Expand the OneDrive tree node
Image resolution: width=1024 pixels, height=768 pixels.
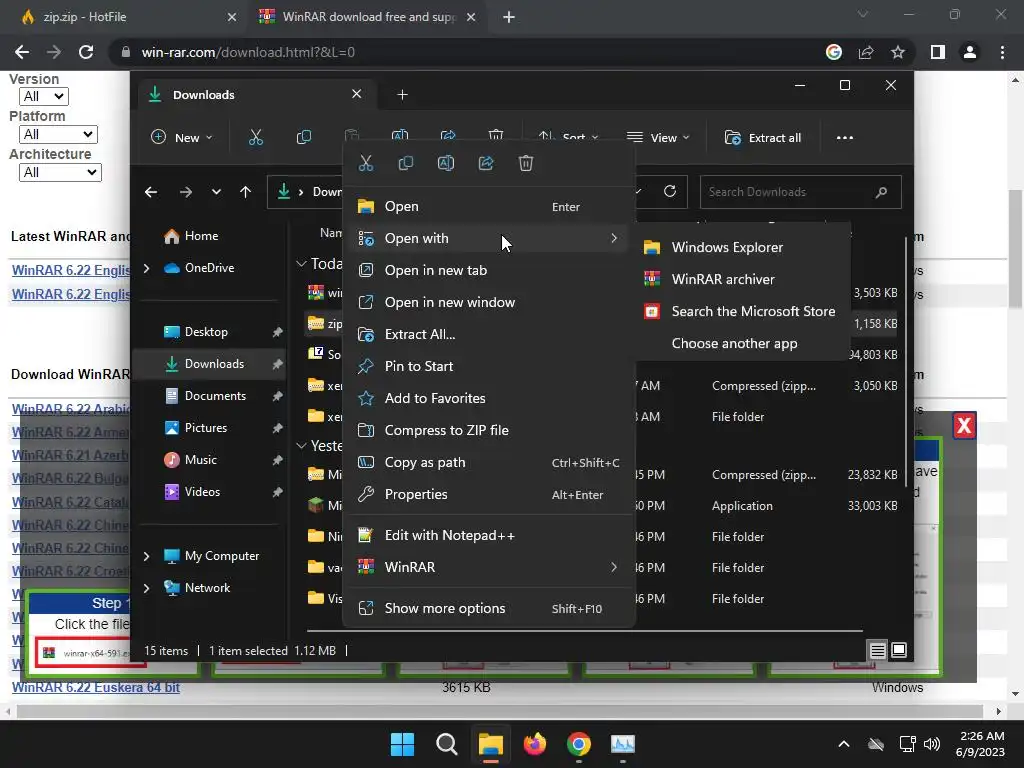(146, 268)
